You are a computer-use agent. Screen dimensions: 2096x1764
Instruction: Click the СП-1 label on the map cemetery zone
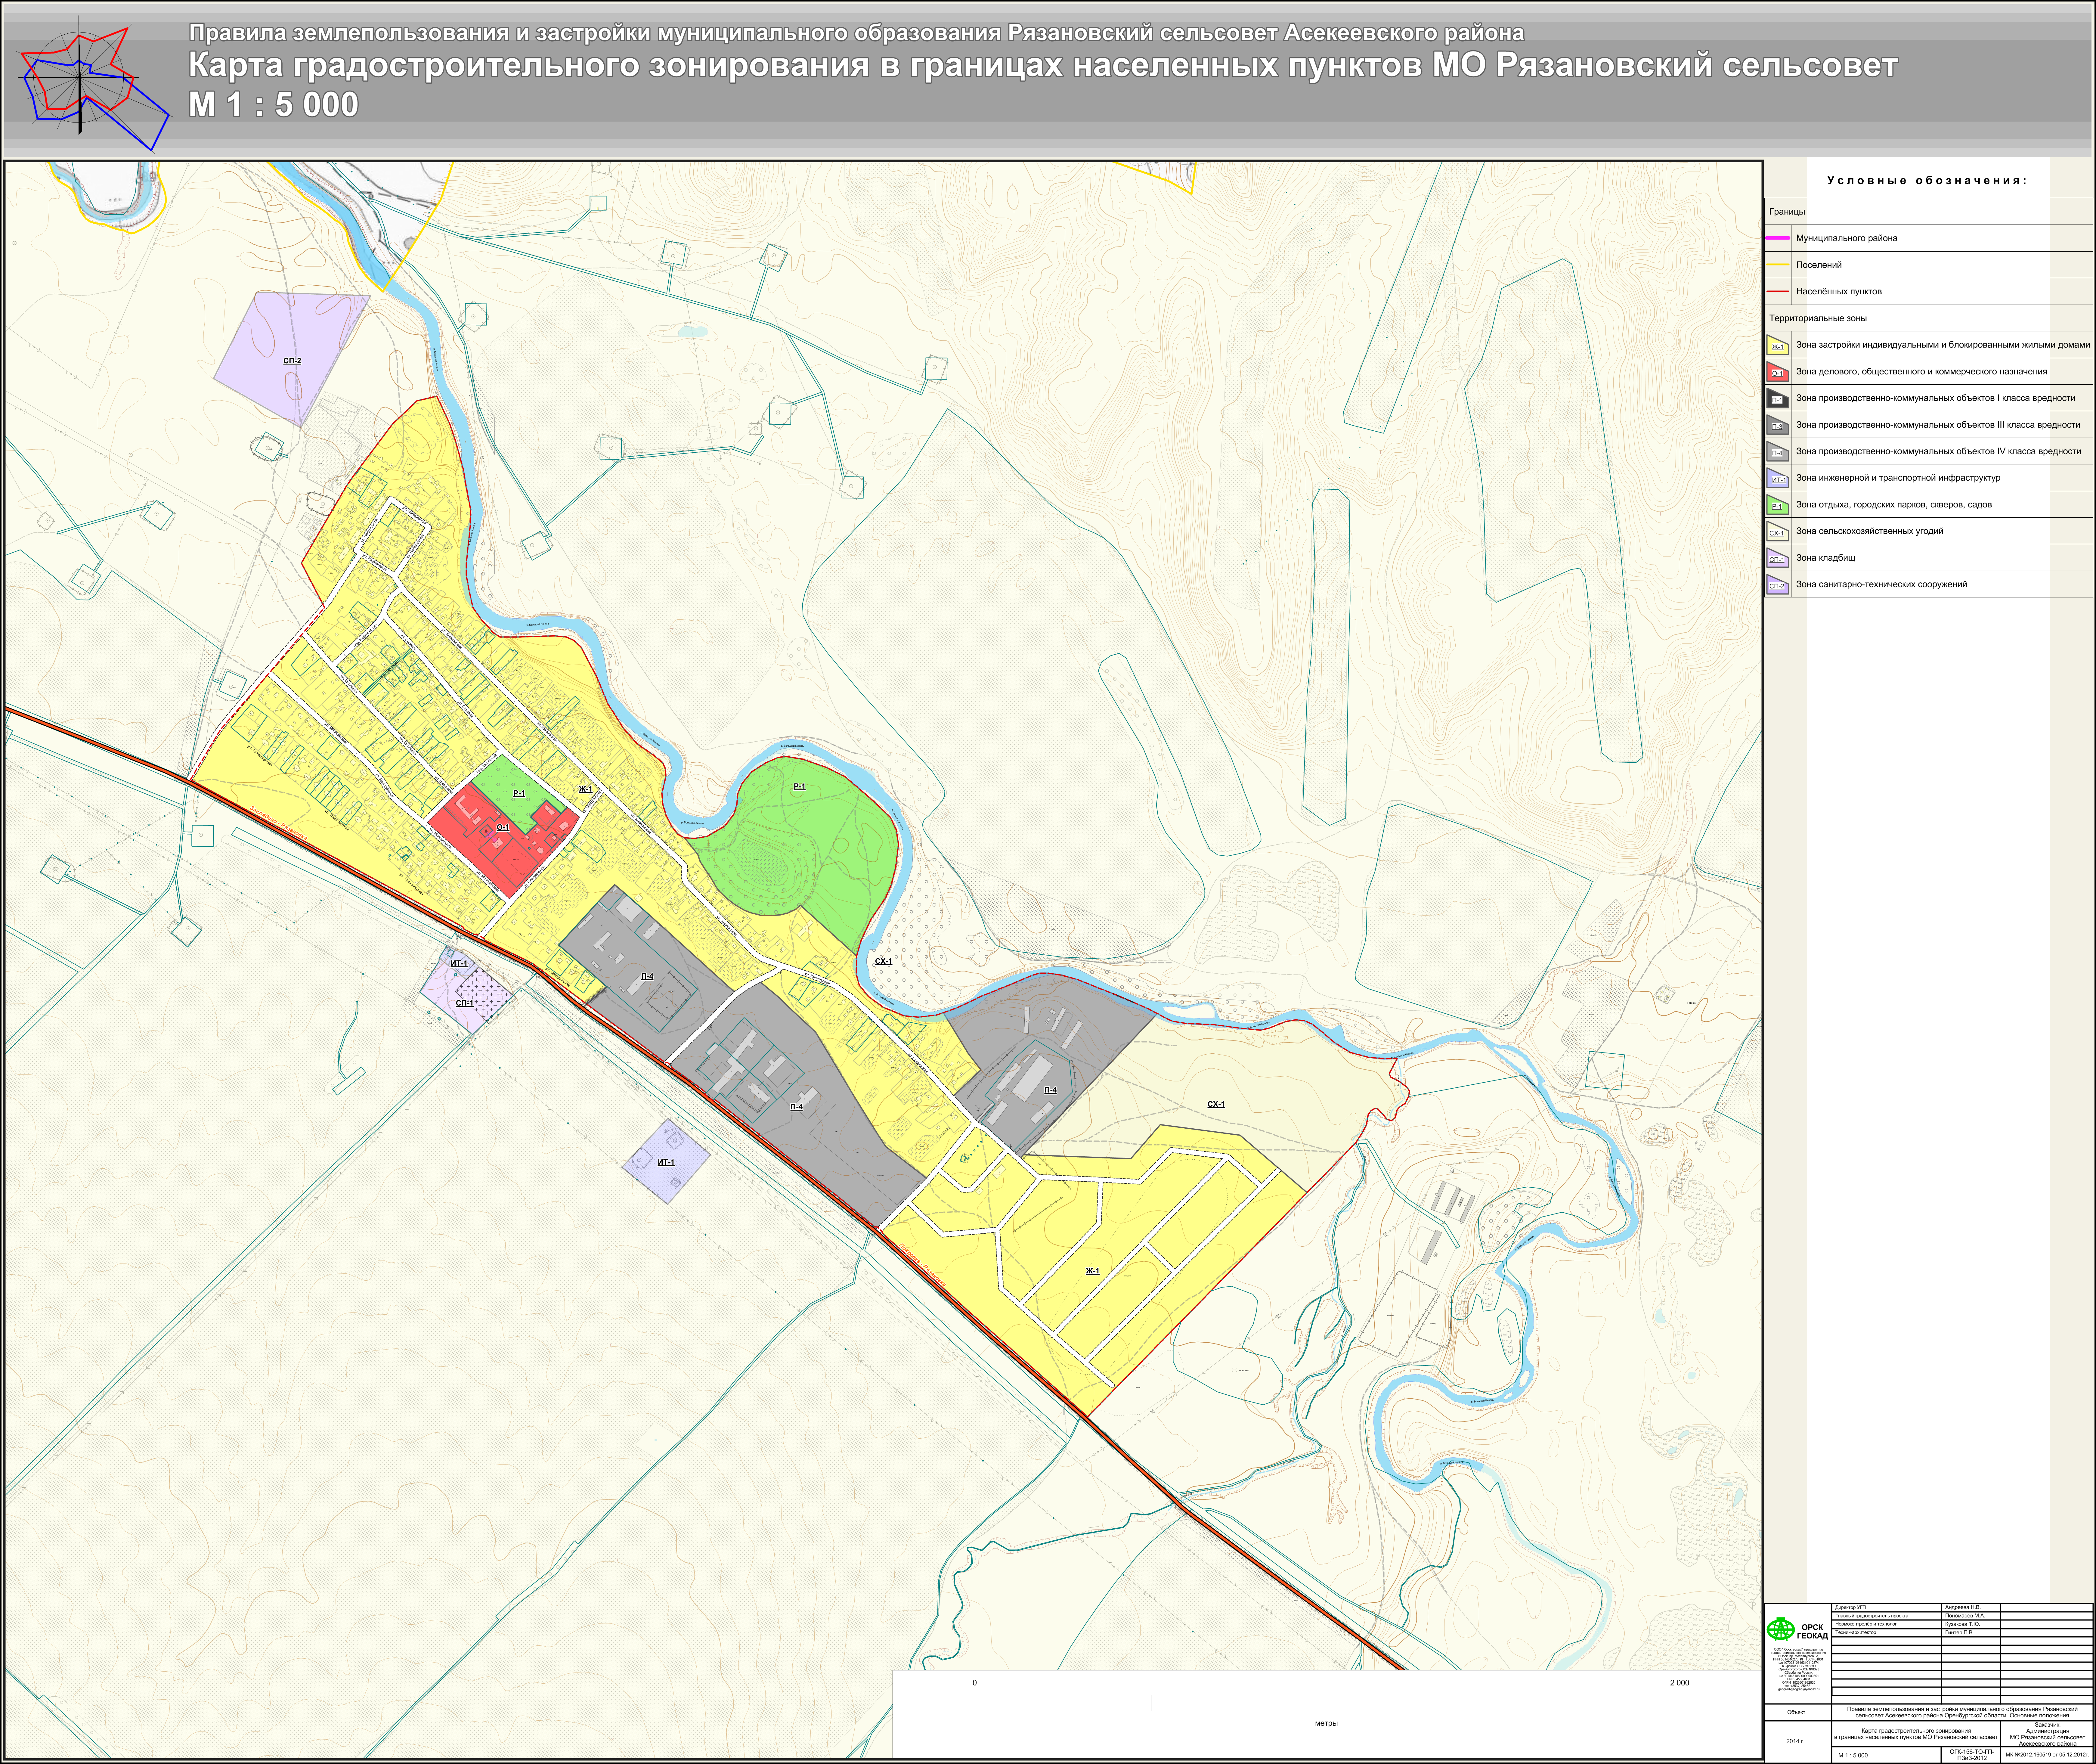(x=465, y=1003)
